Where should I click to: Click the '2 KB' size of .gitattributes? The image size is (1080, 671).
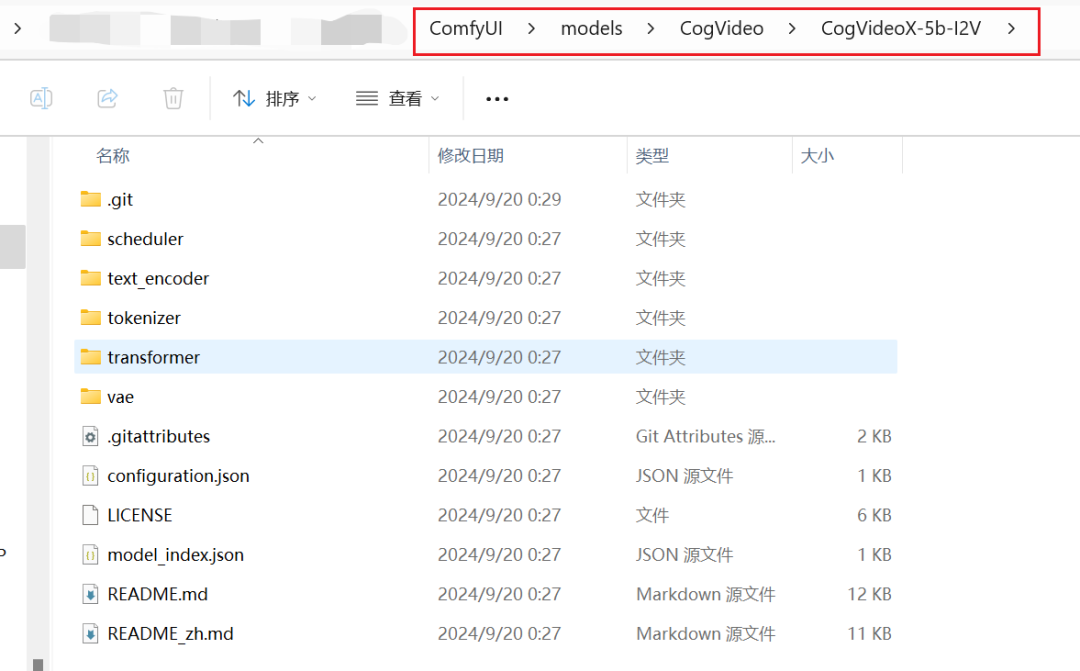(874, 436)
